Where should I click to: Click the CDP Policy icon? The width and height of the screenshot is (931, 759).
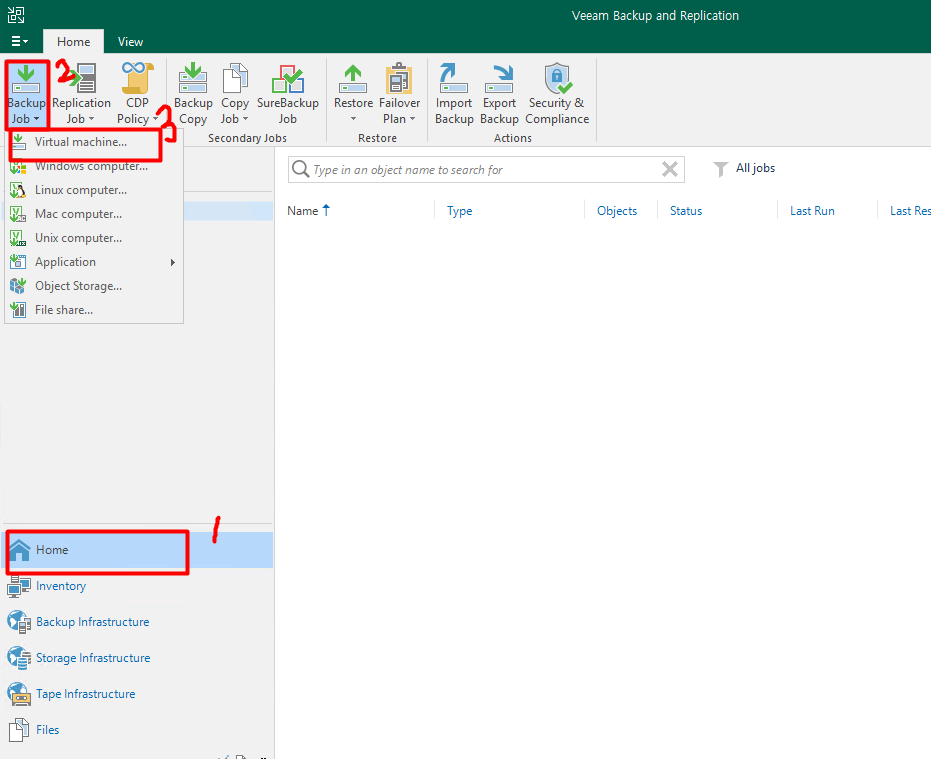coord(137,78)
